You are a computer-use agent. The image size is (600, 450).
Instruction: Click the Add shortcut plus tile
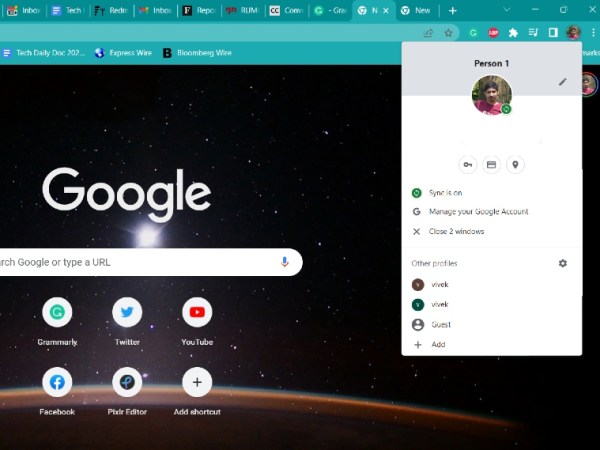[x=197, y=382]
